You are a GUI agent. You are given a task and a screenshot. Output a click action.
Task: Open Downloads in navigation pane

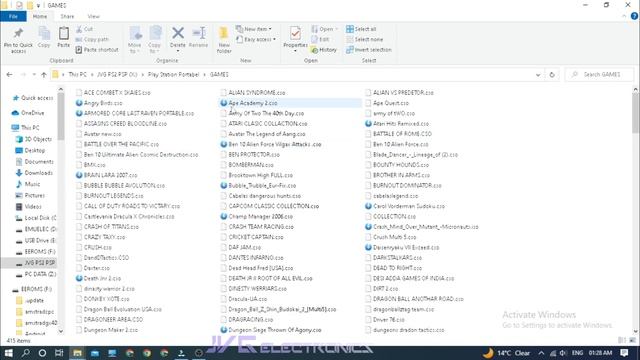[x=34, y=173]
